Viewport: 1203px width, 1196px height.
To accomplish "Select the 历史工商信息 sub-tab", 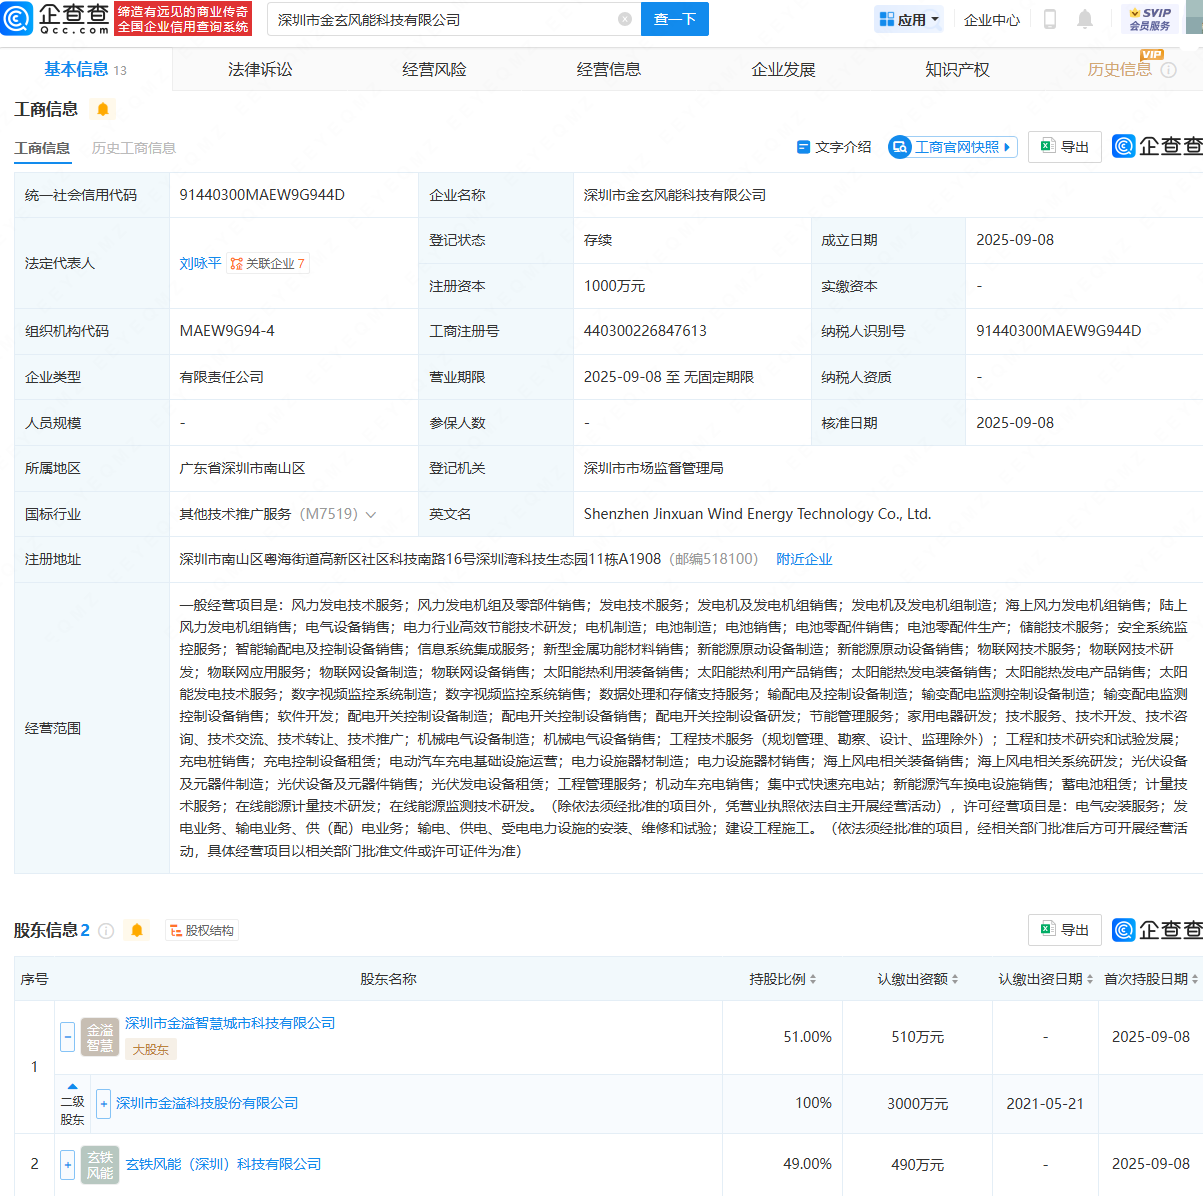I will pyautogui.click(x=134, y=148).
